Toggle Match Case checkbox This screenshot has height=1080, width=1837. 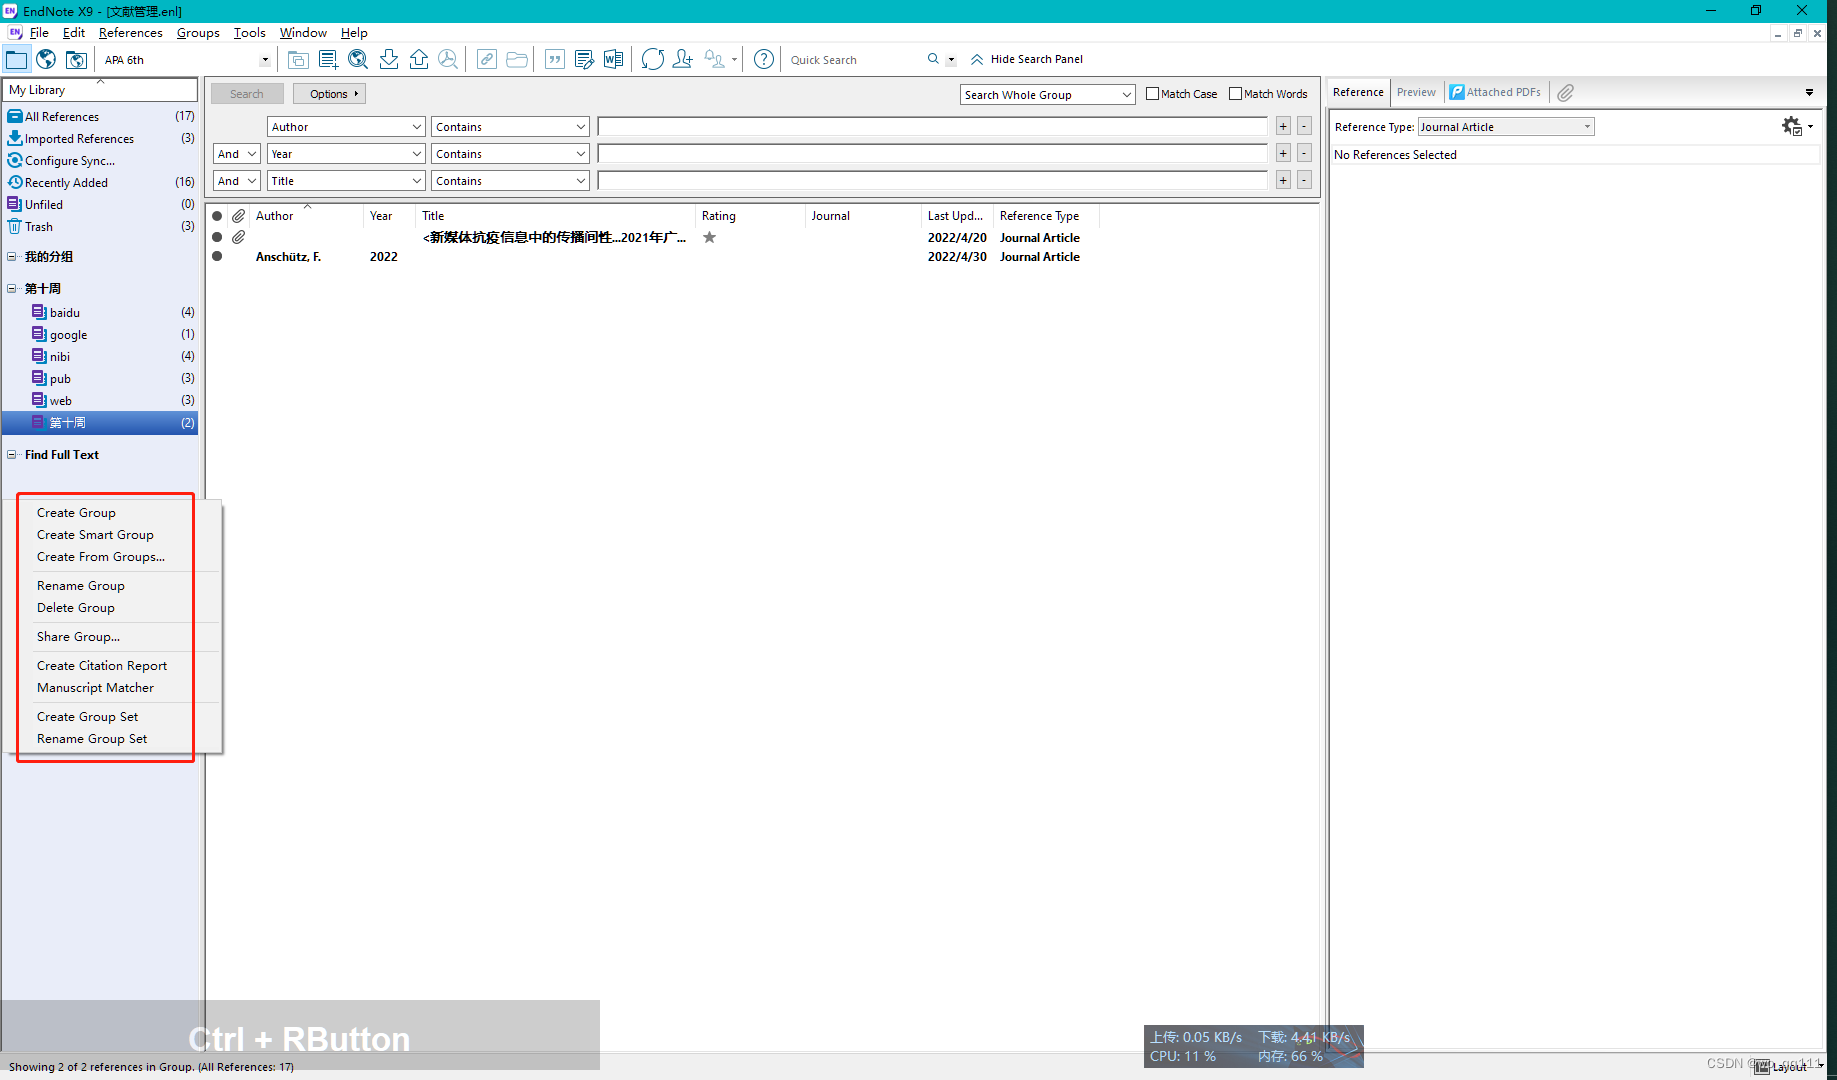pos(1152,94)
